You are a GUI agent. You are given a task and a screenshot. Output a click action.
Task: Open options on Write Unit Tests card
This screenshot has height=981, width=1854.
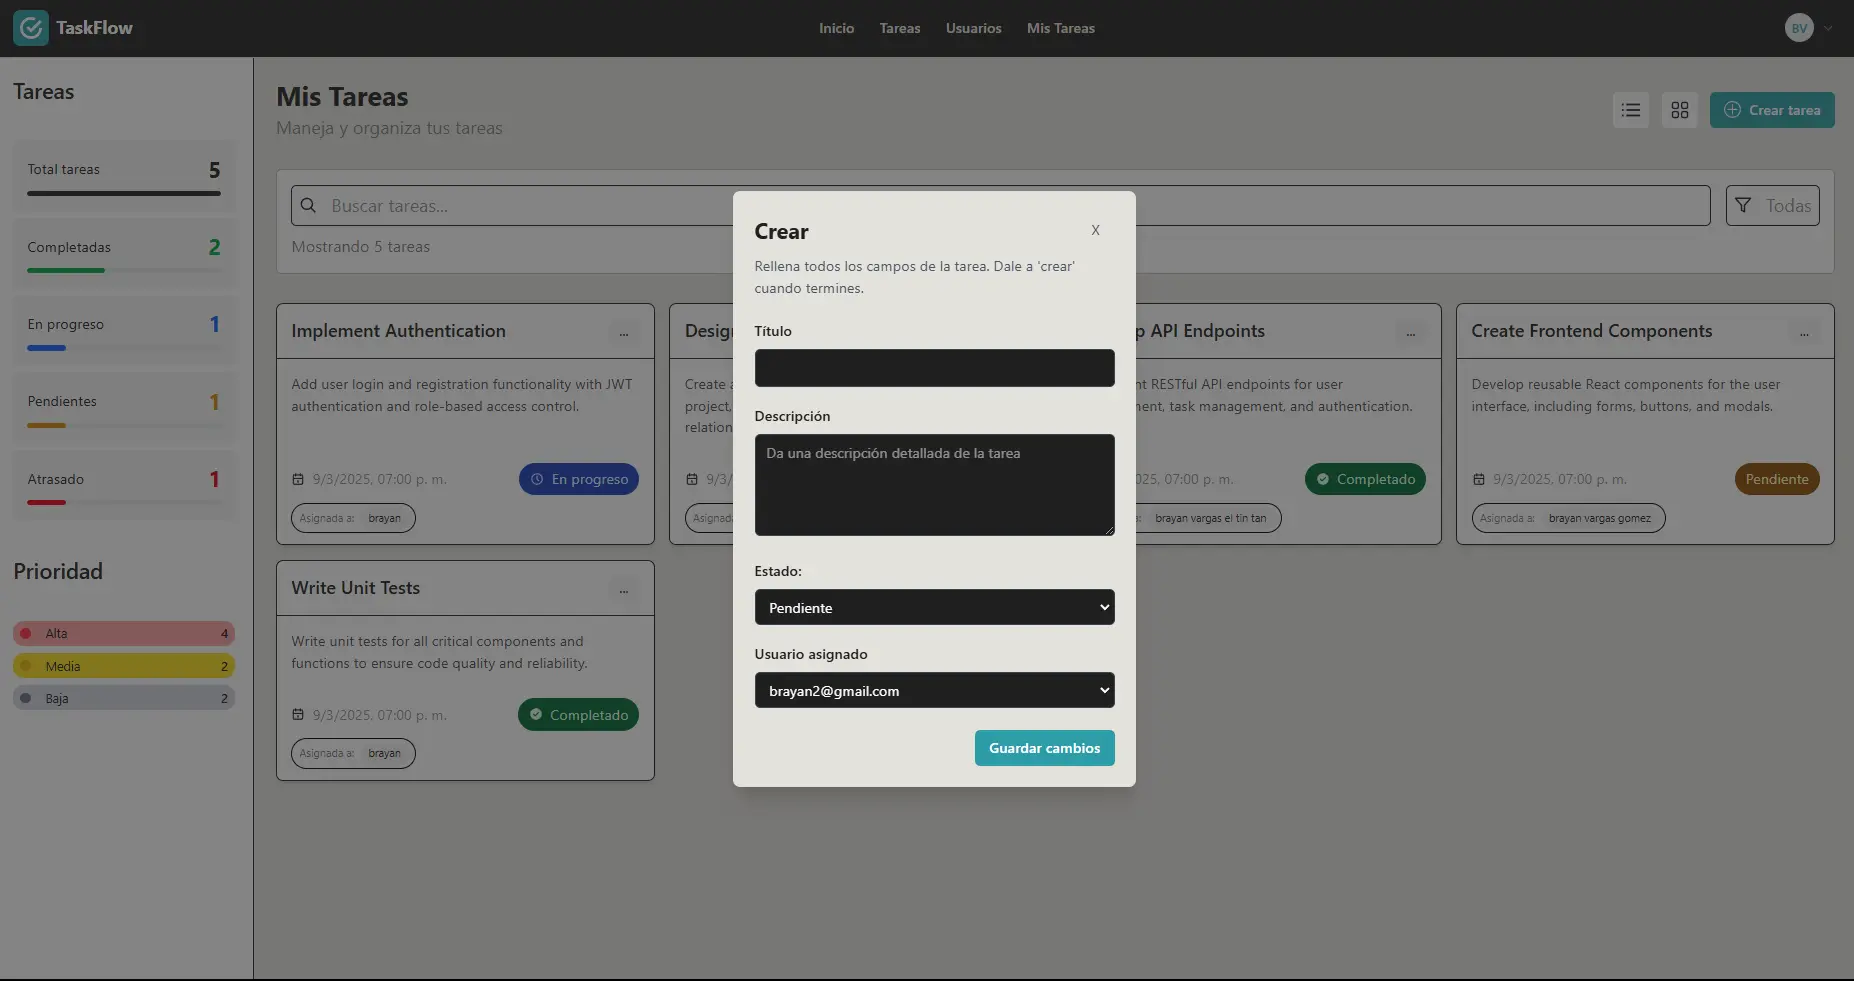coord(624,590)
